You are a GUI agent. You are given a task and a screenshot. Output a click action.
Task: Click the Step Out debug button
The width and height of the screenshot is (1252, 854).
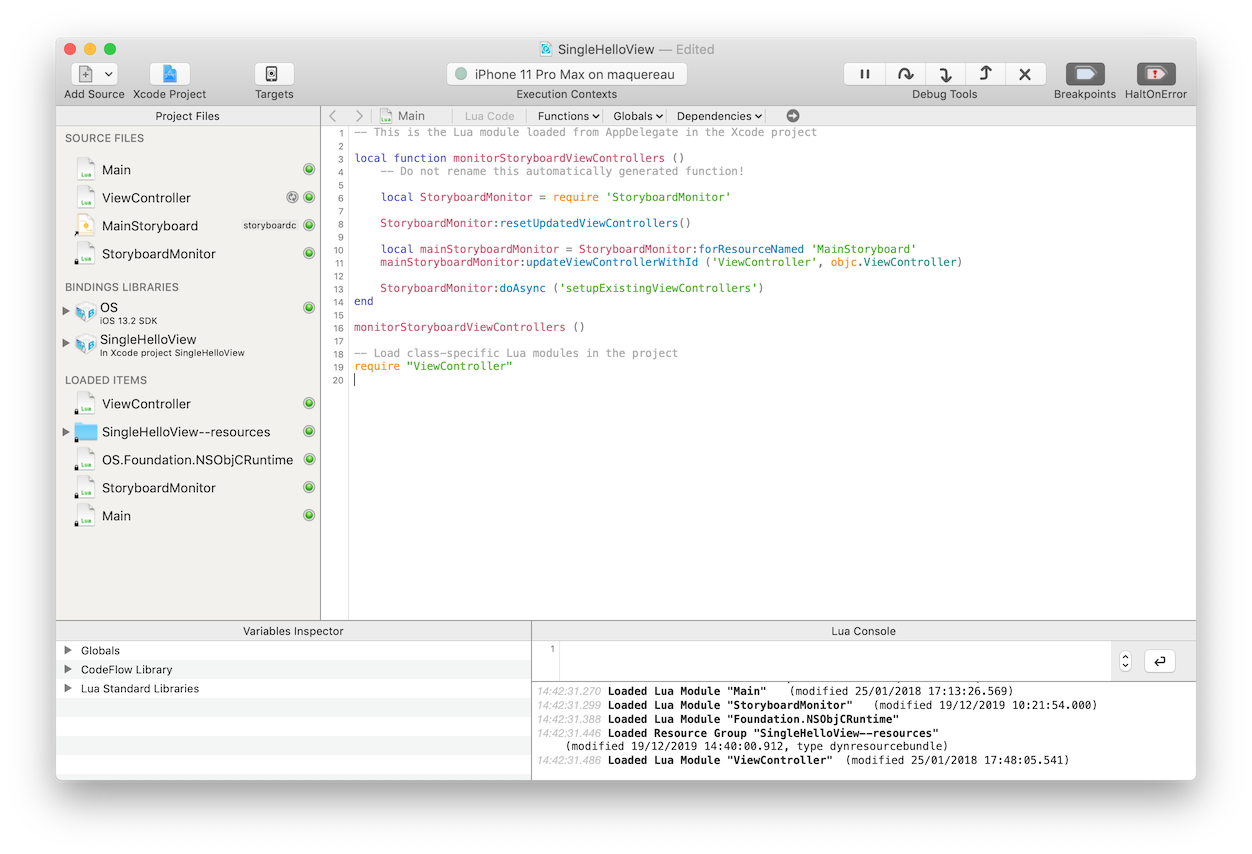tap(985, 74)
